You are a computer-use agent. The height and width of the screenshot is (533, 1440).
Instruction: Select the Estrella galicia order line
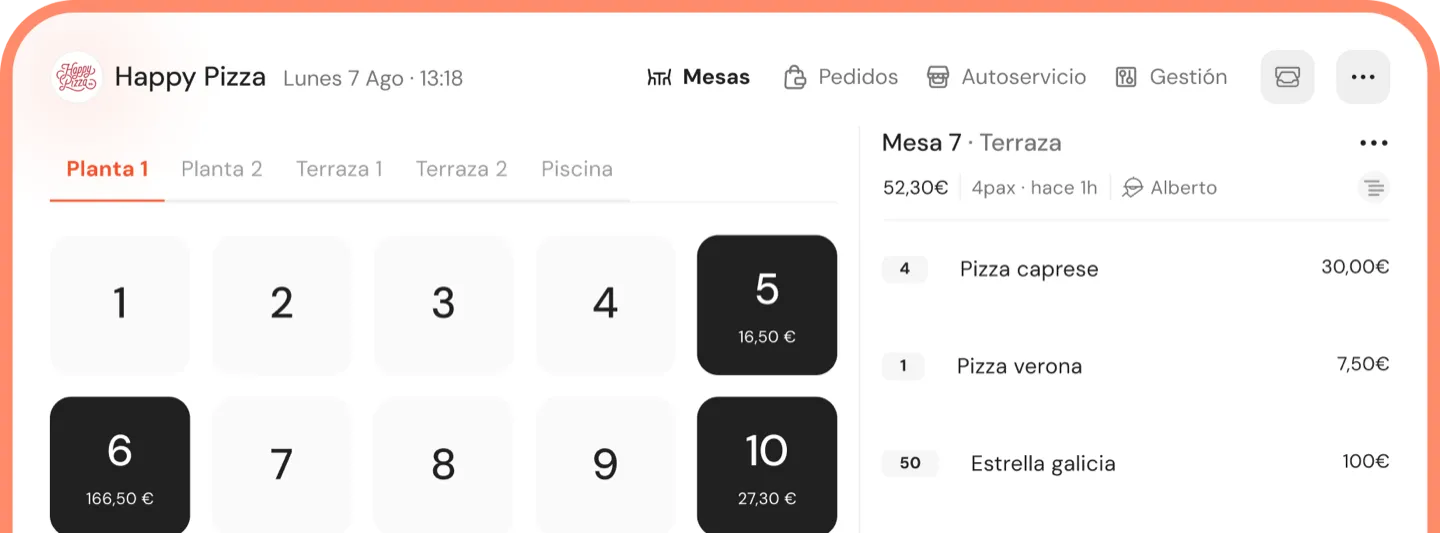pyautogui.click(x=1043, y=464)
